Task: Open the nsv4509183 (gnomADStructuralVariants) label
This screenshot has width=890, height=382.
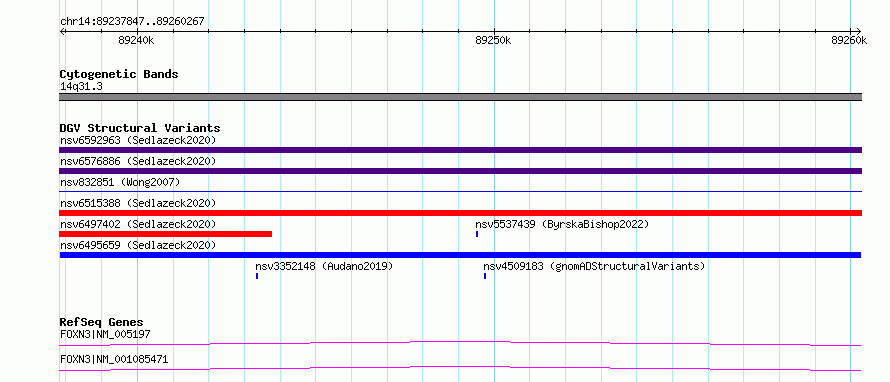Action: pyautogui.click(x=594, y=266)
